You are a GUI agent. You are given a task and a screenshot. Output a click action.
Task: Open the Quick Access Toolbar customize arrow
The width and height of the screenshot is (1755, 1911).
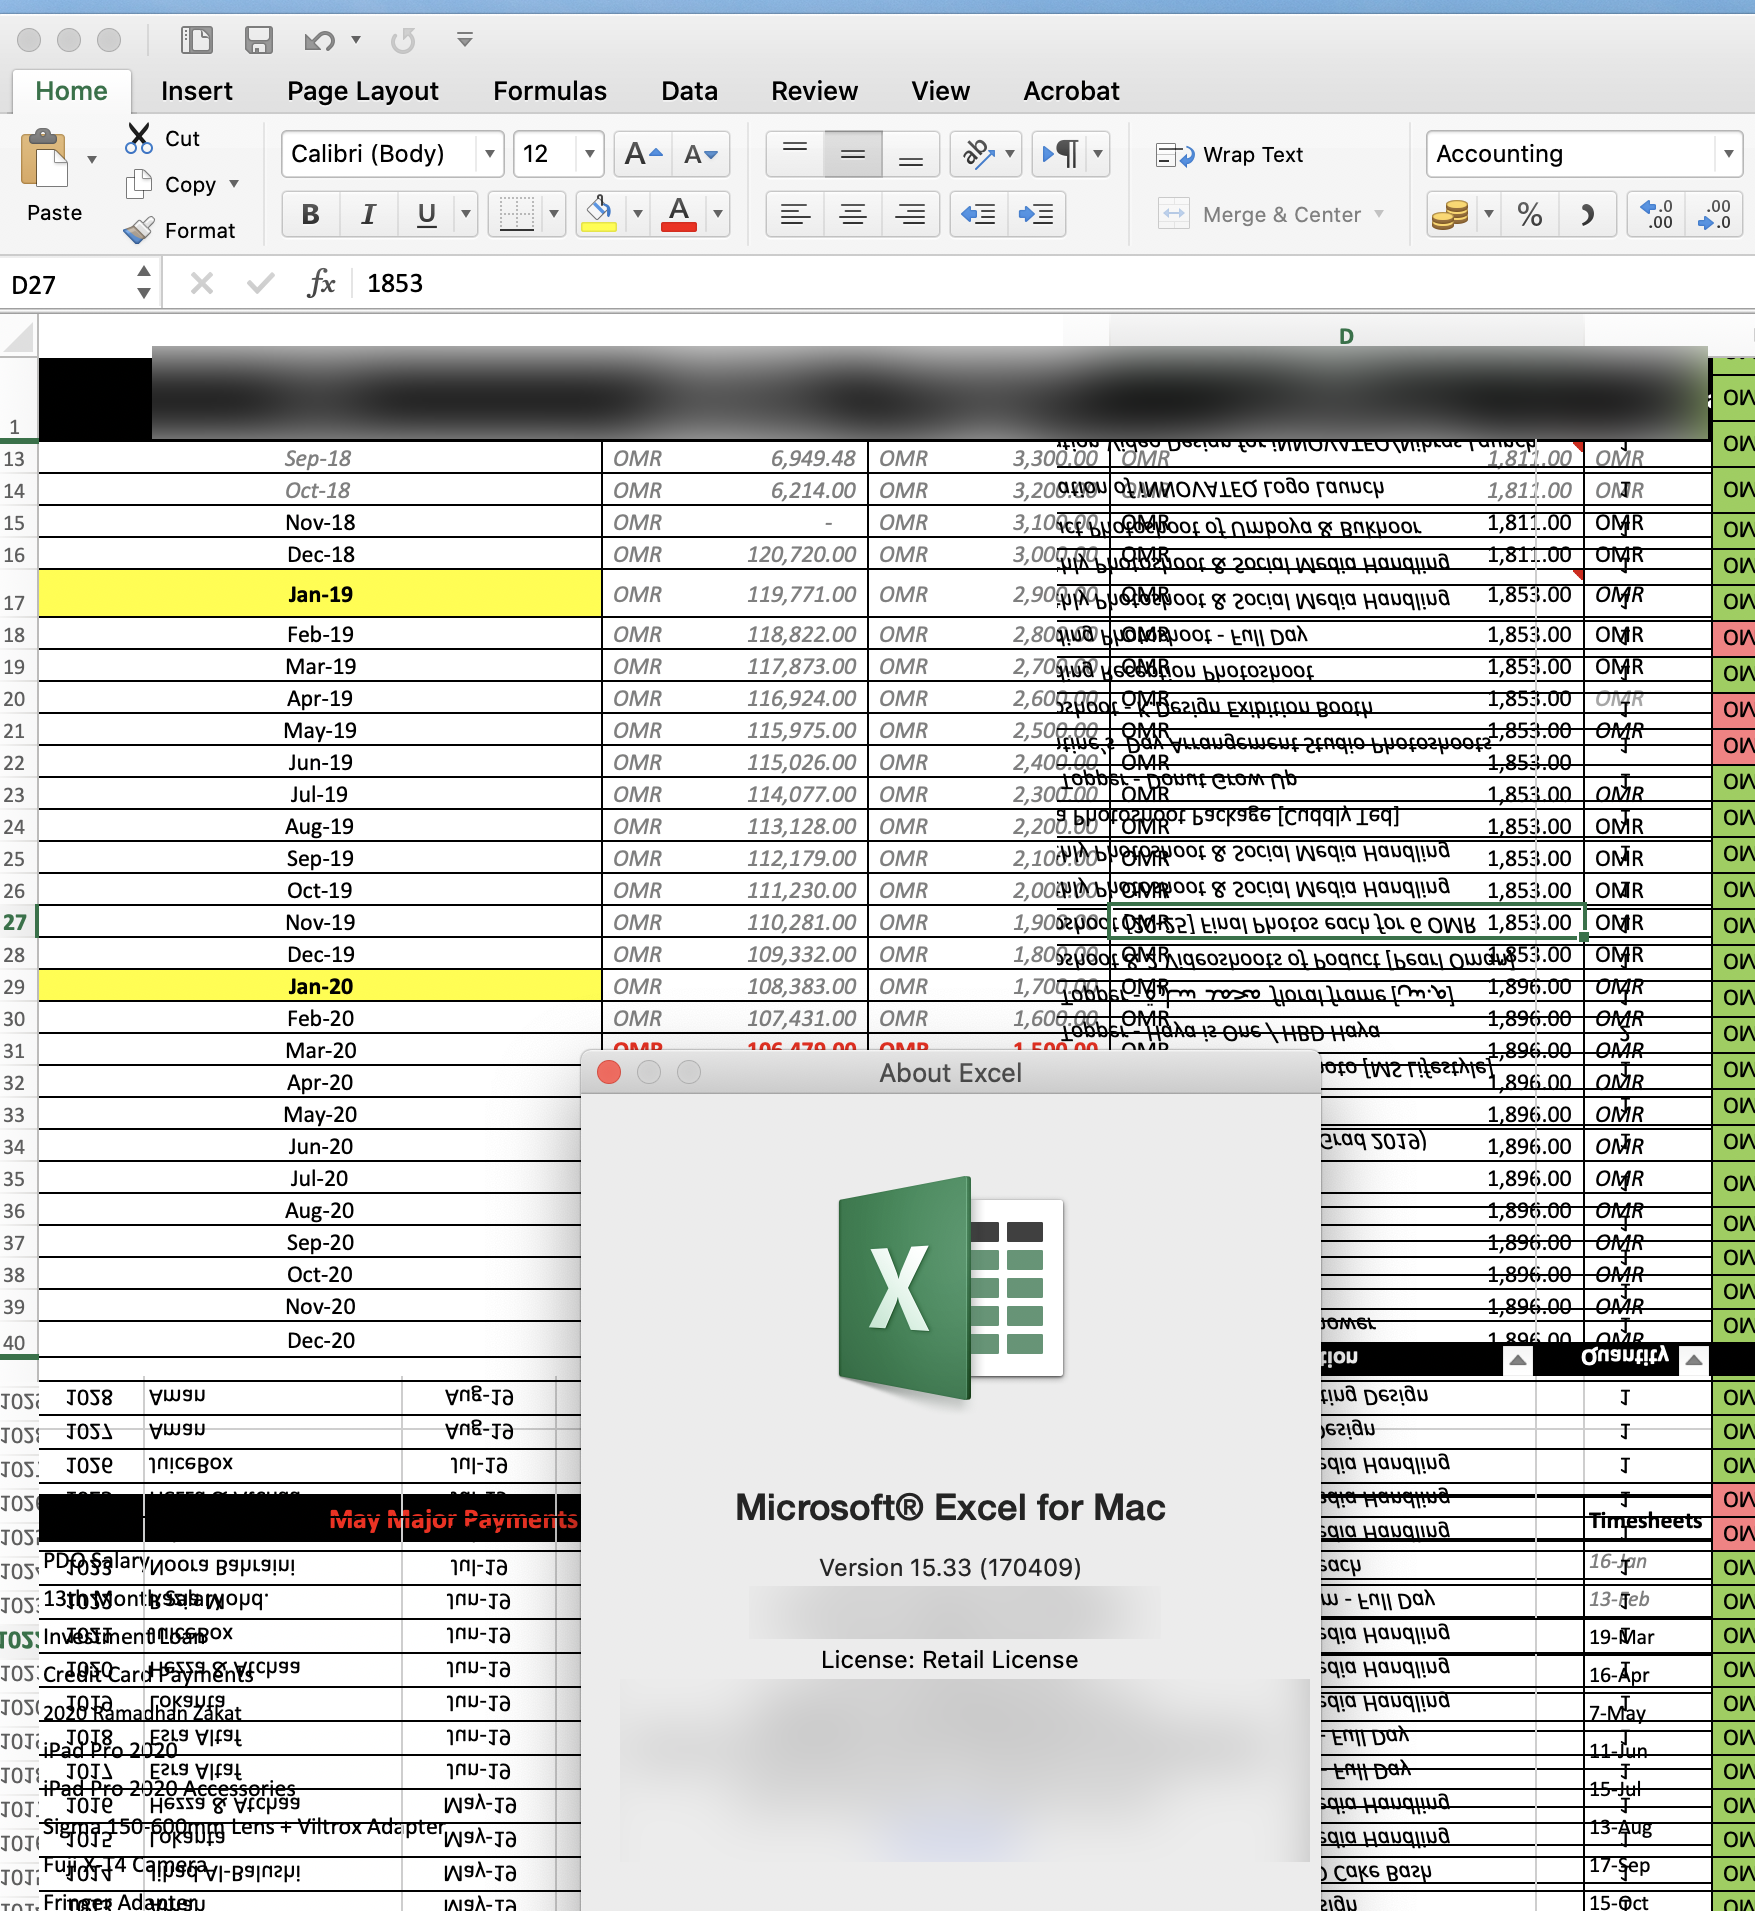point(464,40)
